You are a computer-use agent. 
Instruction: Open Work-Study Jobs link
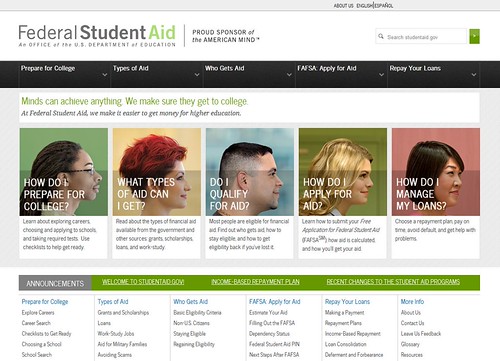(x=116, y=334)
